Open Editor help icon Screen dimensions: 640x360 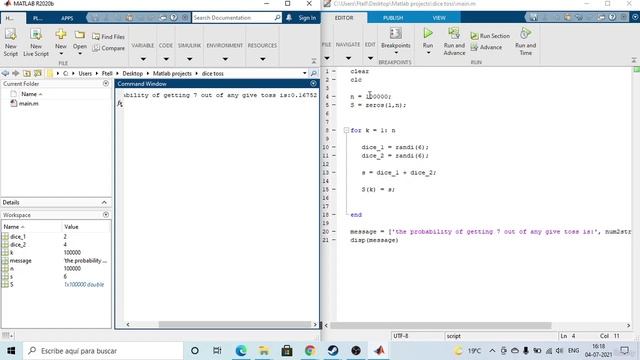click(612, 17)
